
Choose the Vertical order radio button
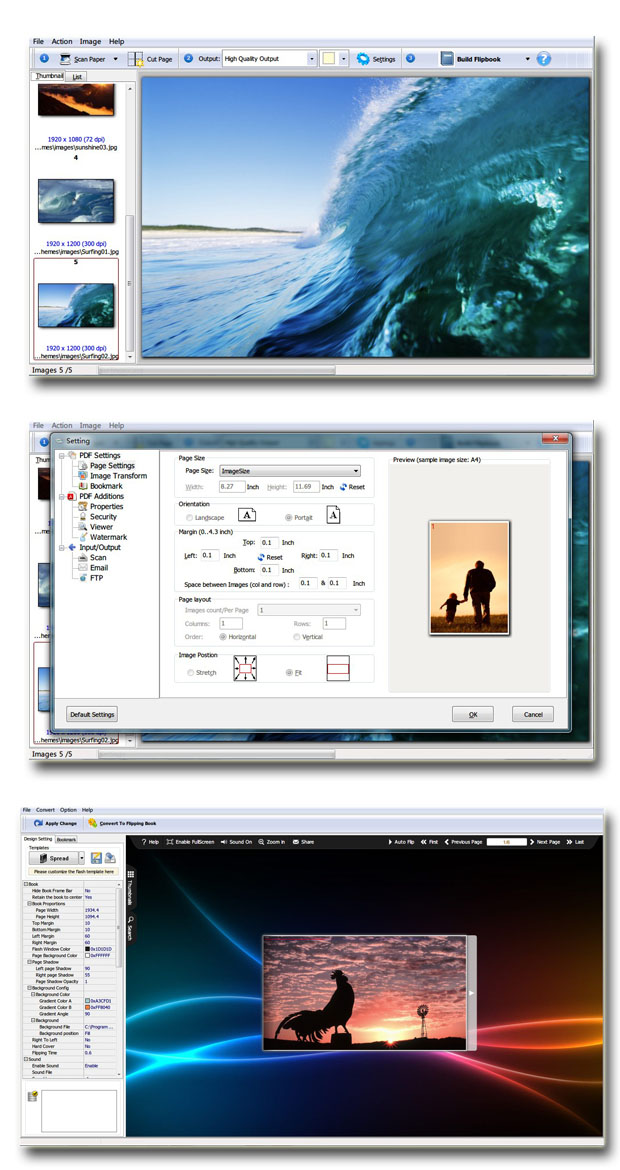[x=296, y=637]
